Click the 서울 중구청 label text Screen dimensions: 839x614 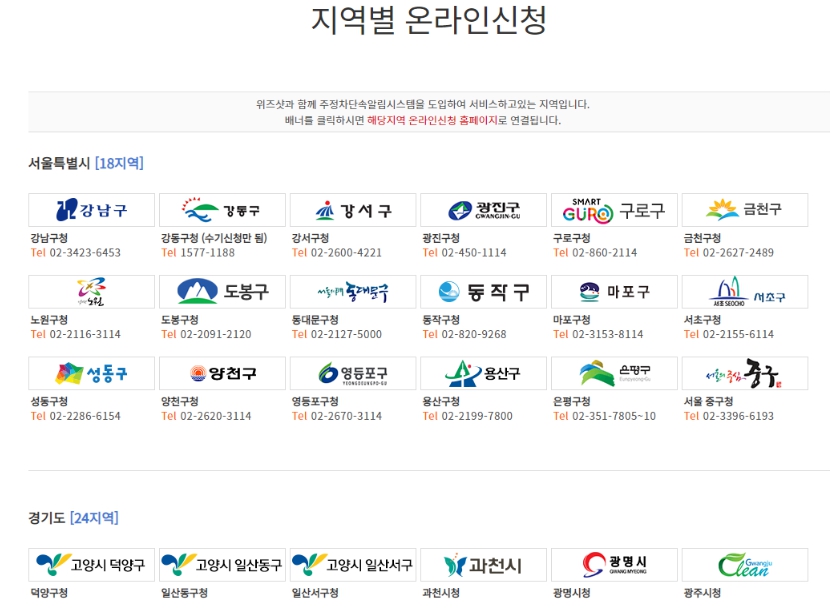point(708,401)
